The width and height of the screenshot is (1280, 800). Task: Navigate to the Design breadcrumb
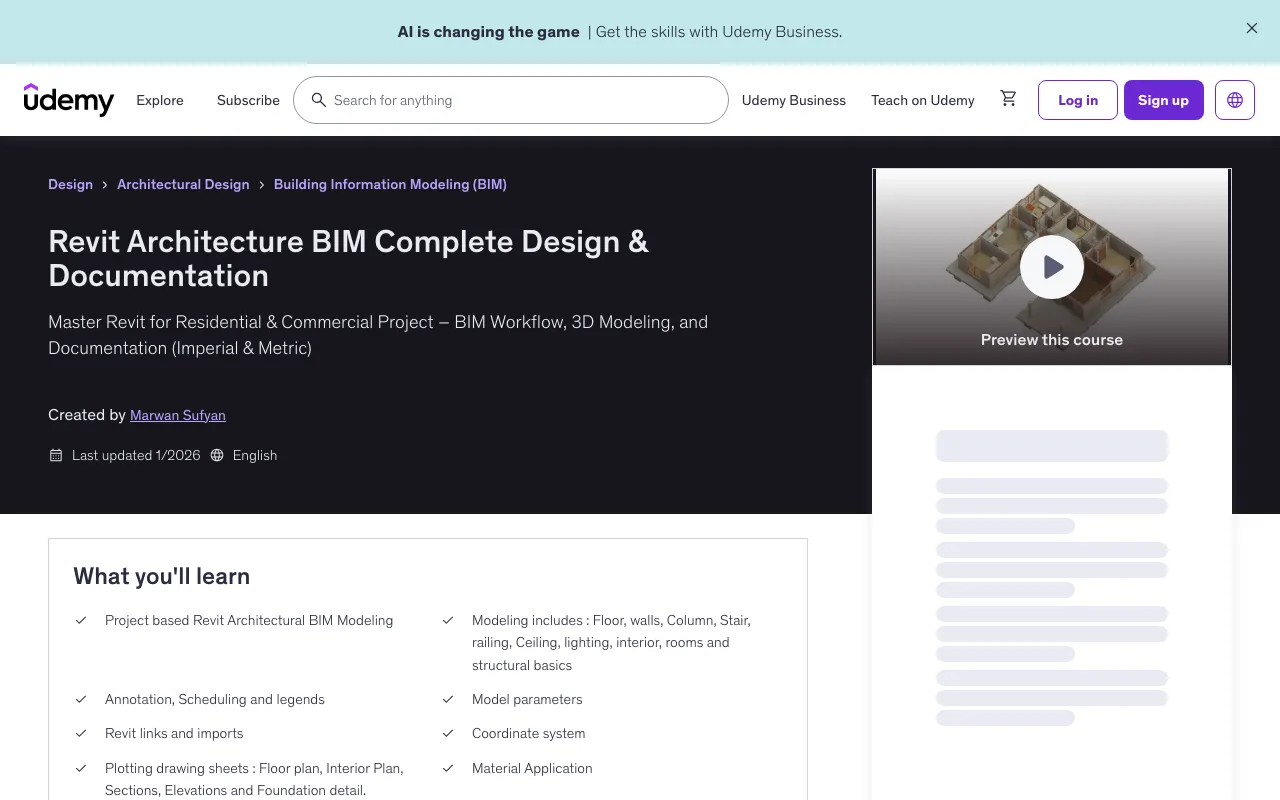tap(70, 184)
